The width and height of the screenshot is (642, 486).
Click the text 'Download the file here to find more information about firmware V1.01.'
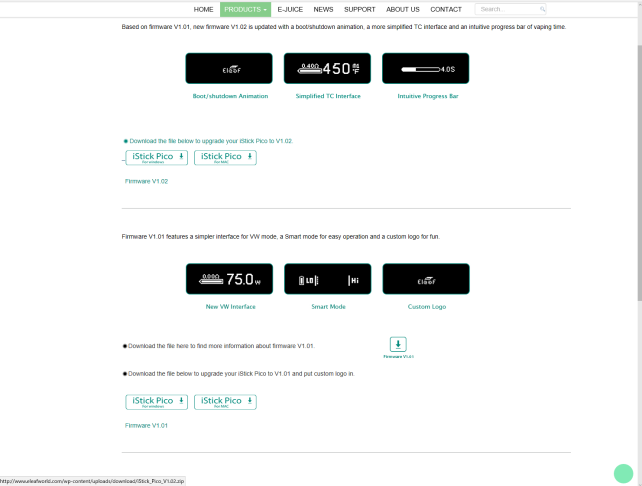[x=221, y=346]
